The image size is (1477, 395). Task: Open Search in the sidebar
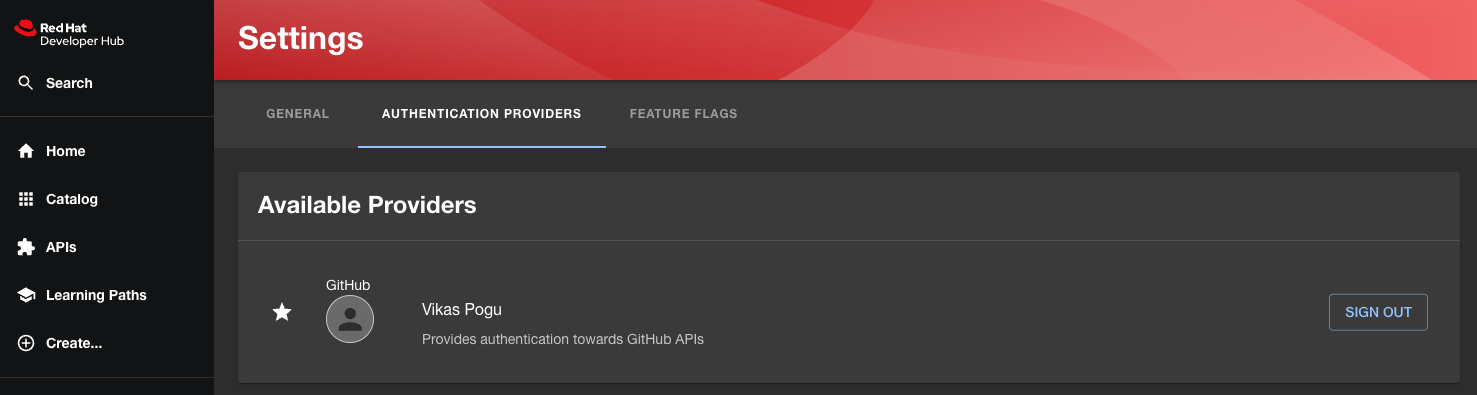click(107, 83)
